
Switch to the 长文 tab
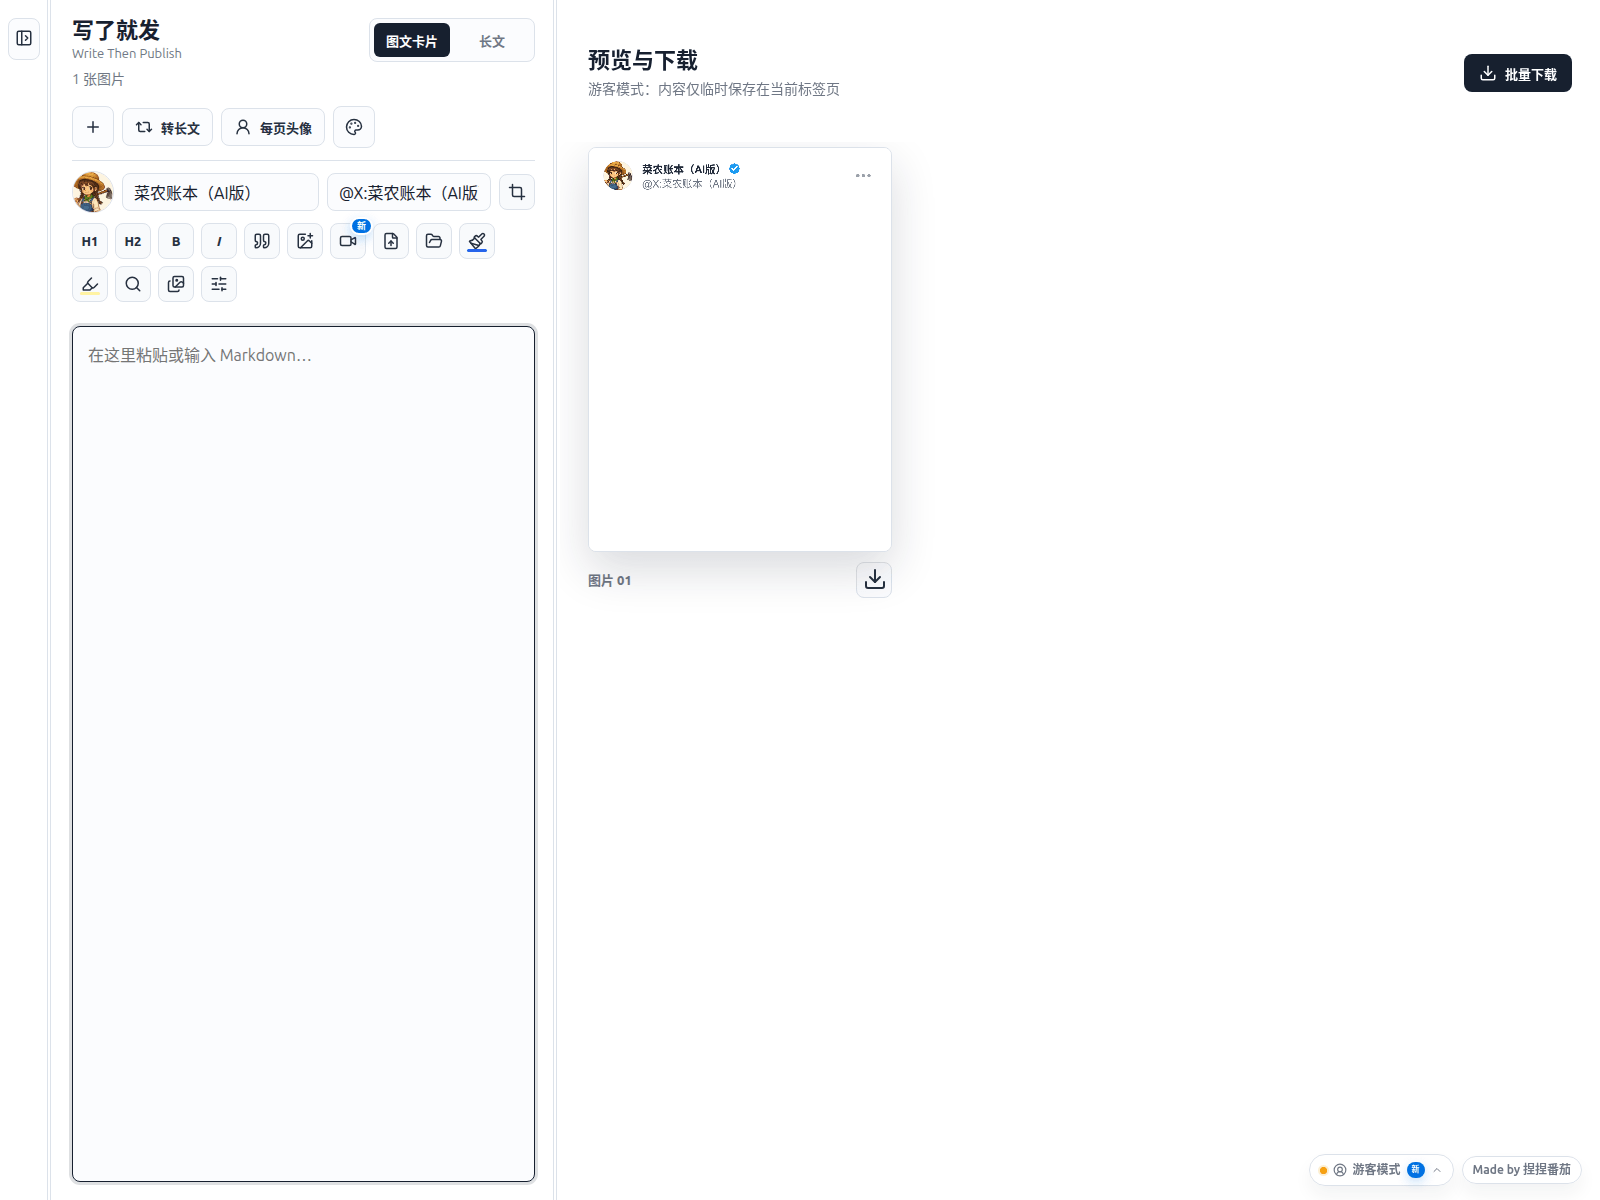[x=492, y=41]
